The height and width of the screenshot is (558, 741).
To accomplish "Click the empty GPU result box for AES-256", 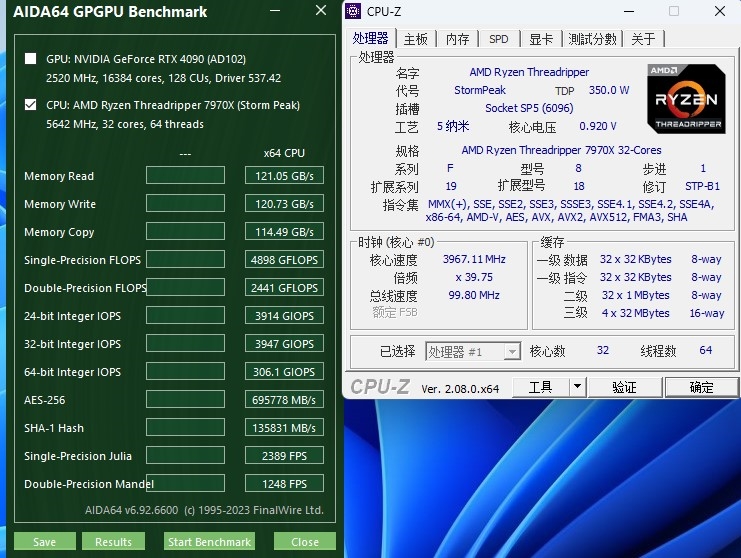I will point(185,400).
